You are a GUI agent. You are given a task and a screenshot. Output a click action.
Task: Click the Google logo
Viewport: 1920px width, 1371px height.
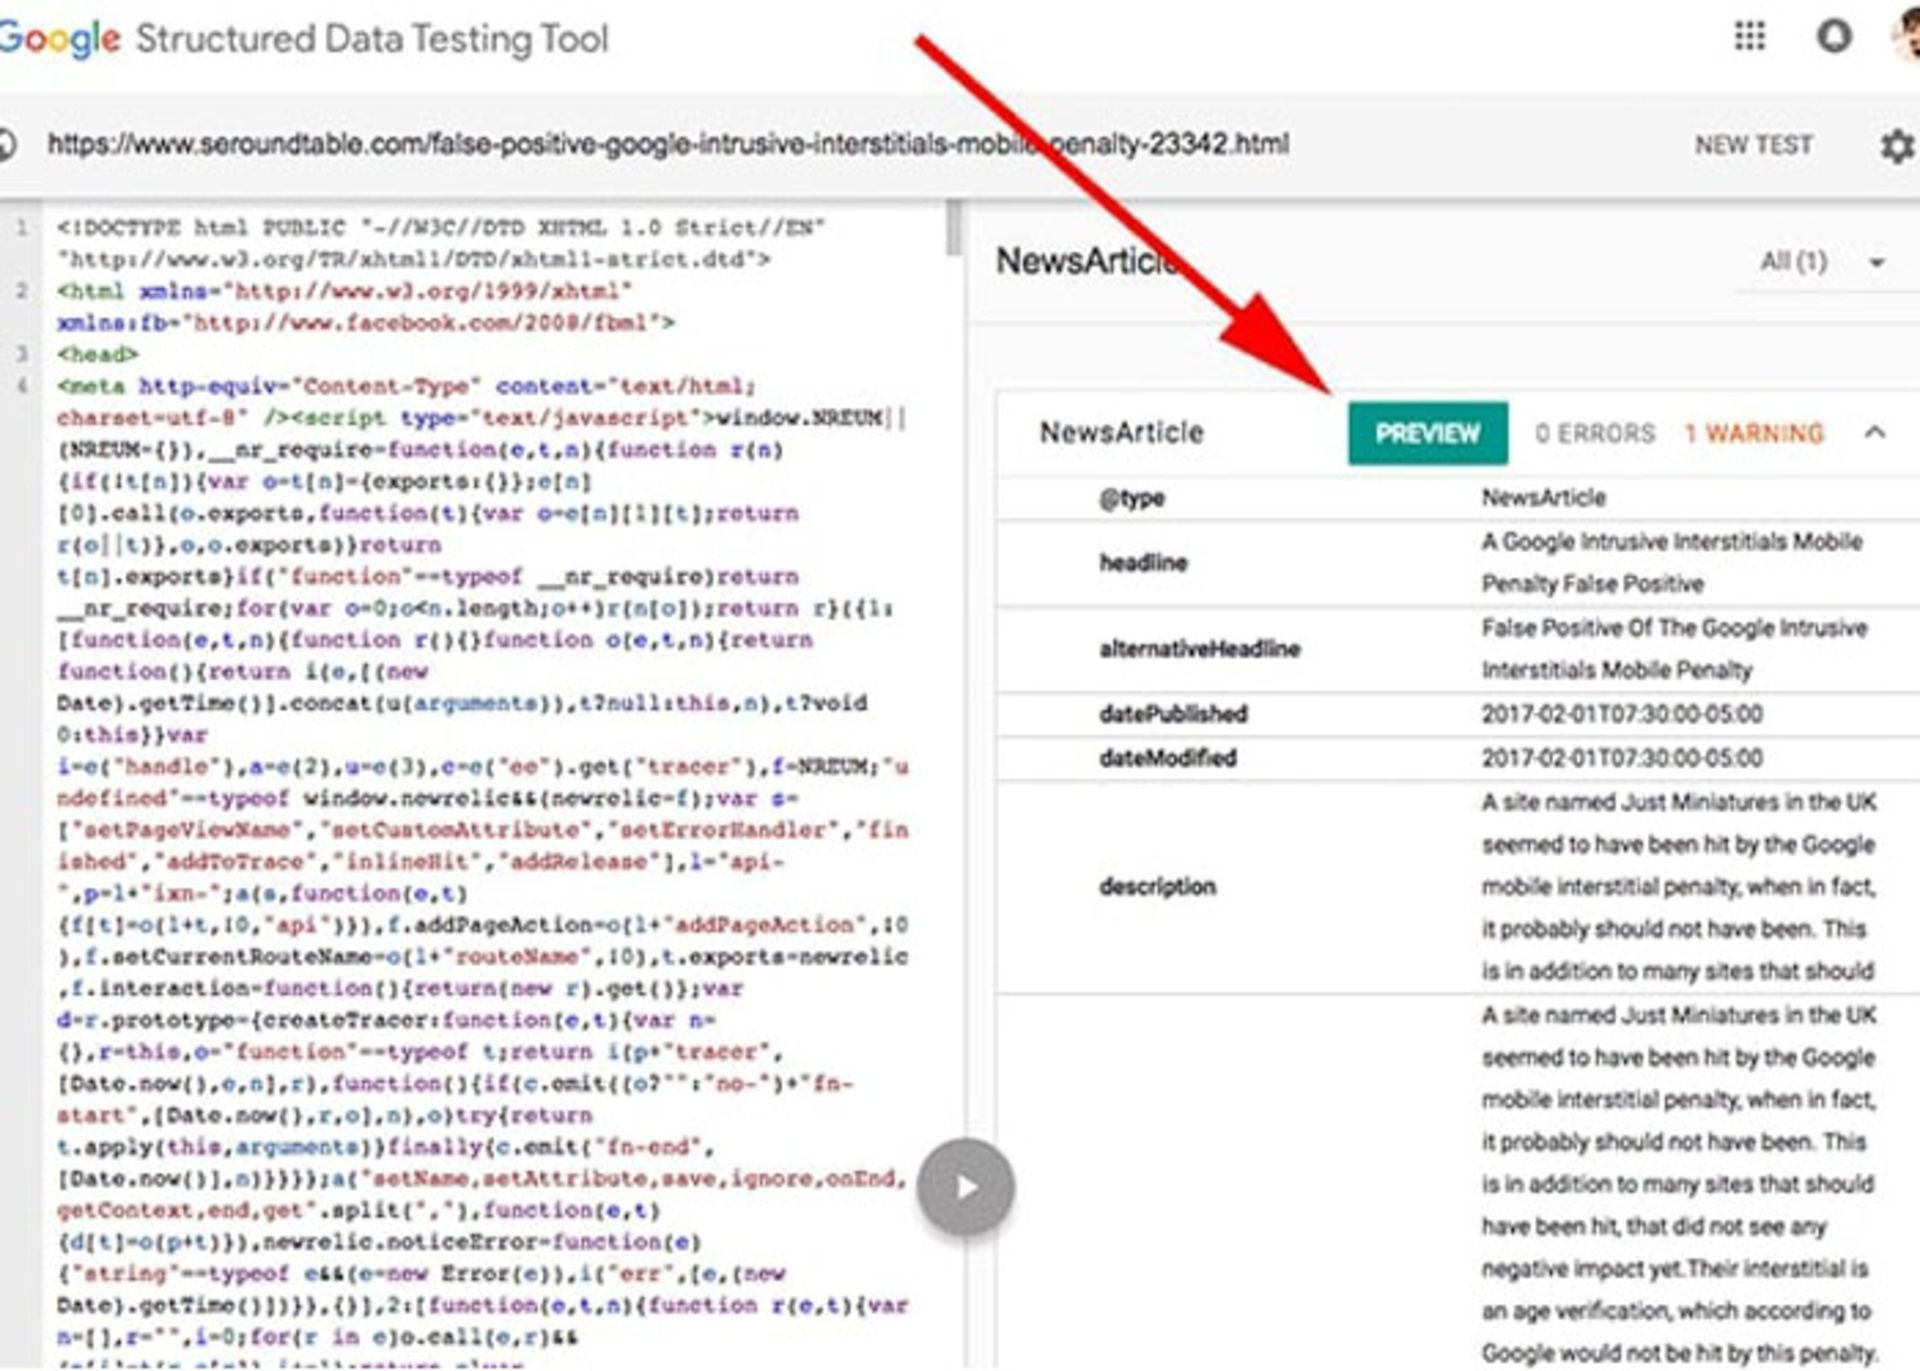pos(60,39)
